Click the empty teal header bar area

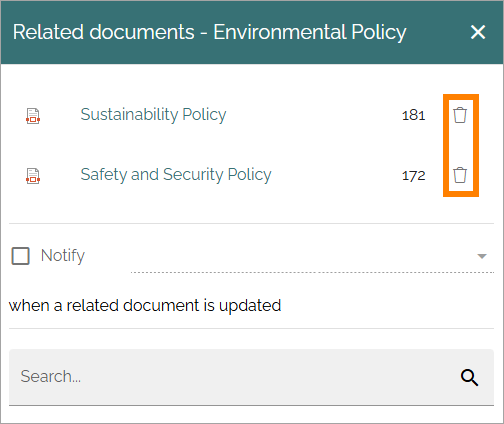tap(438, 32)
